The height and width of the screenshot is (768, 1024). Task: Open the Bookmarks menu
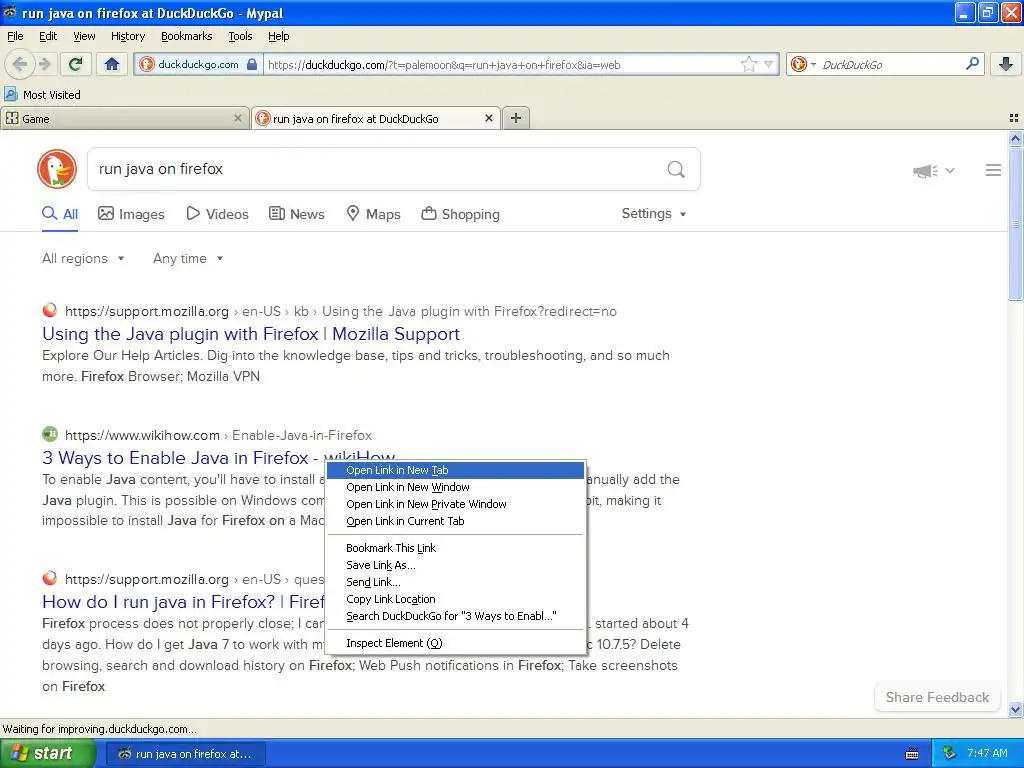[186, 36]
